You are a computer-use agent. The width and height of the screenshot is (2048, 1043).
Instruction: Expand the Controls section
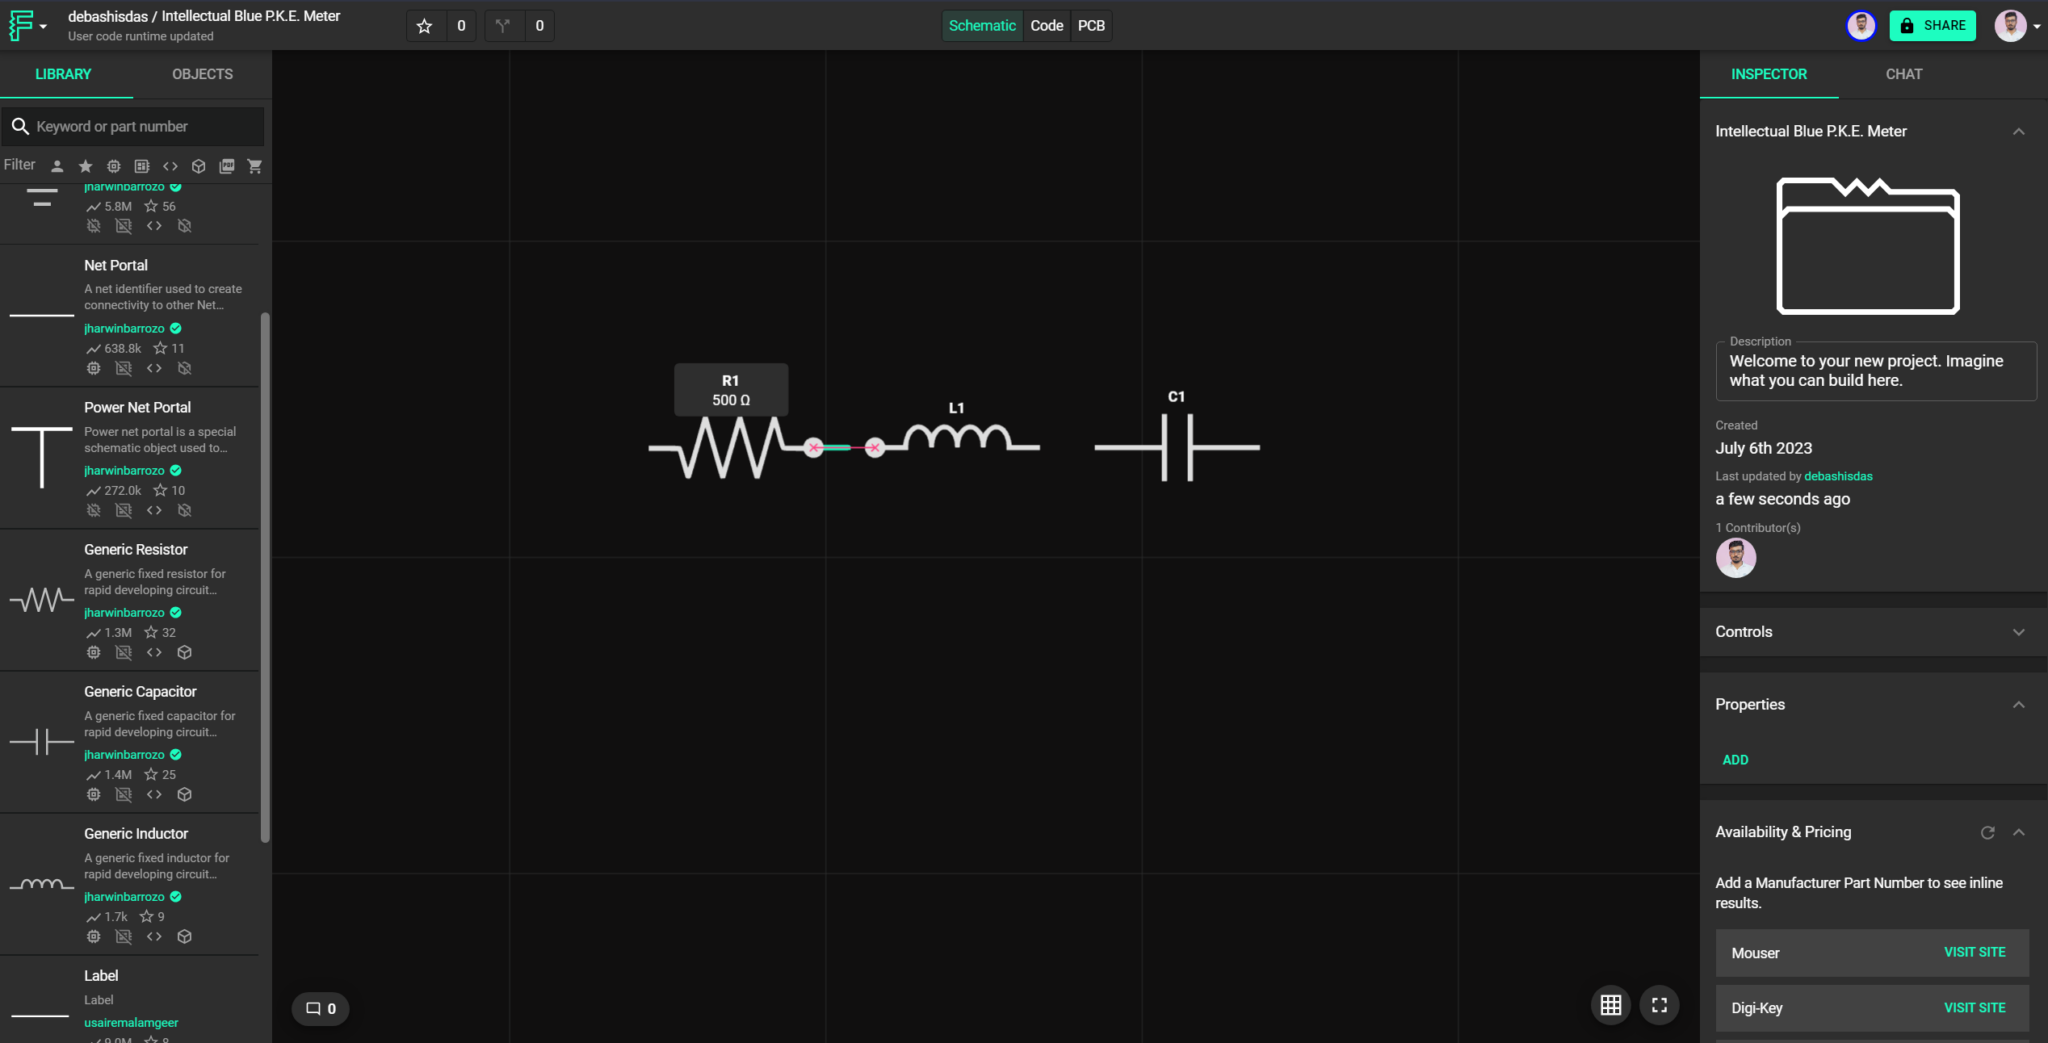click(x=2018, y=631)
